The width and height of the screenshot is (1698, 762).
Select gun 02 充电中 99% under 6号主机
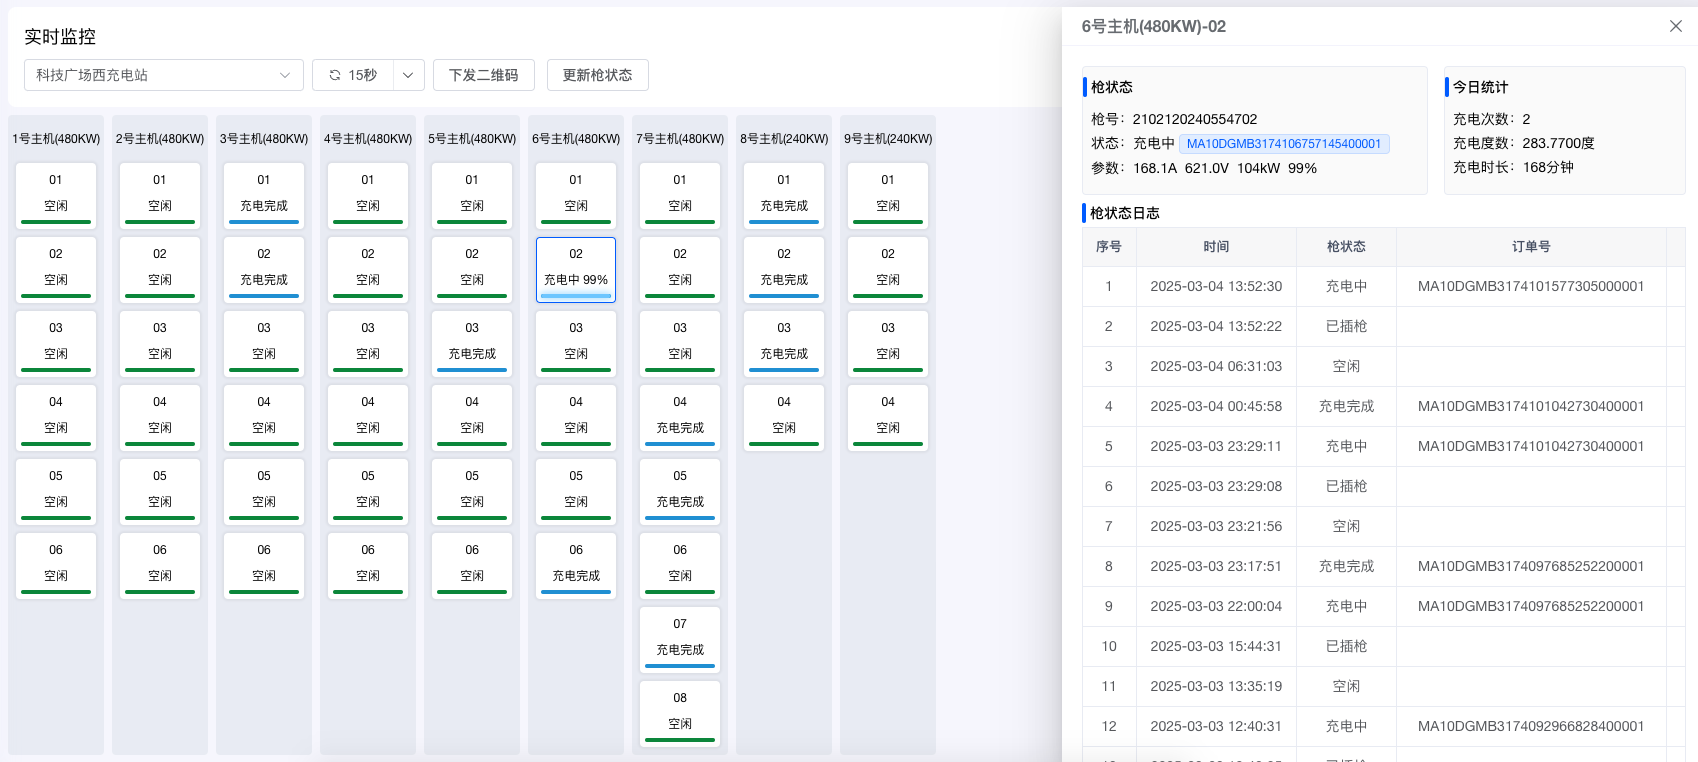click(576, 270)
